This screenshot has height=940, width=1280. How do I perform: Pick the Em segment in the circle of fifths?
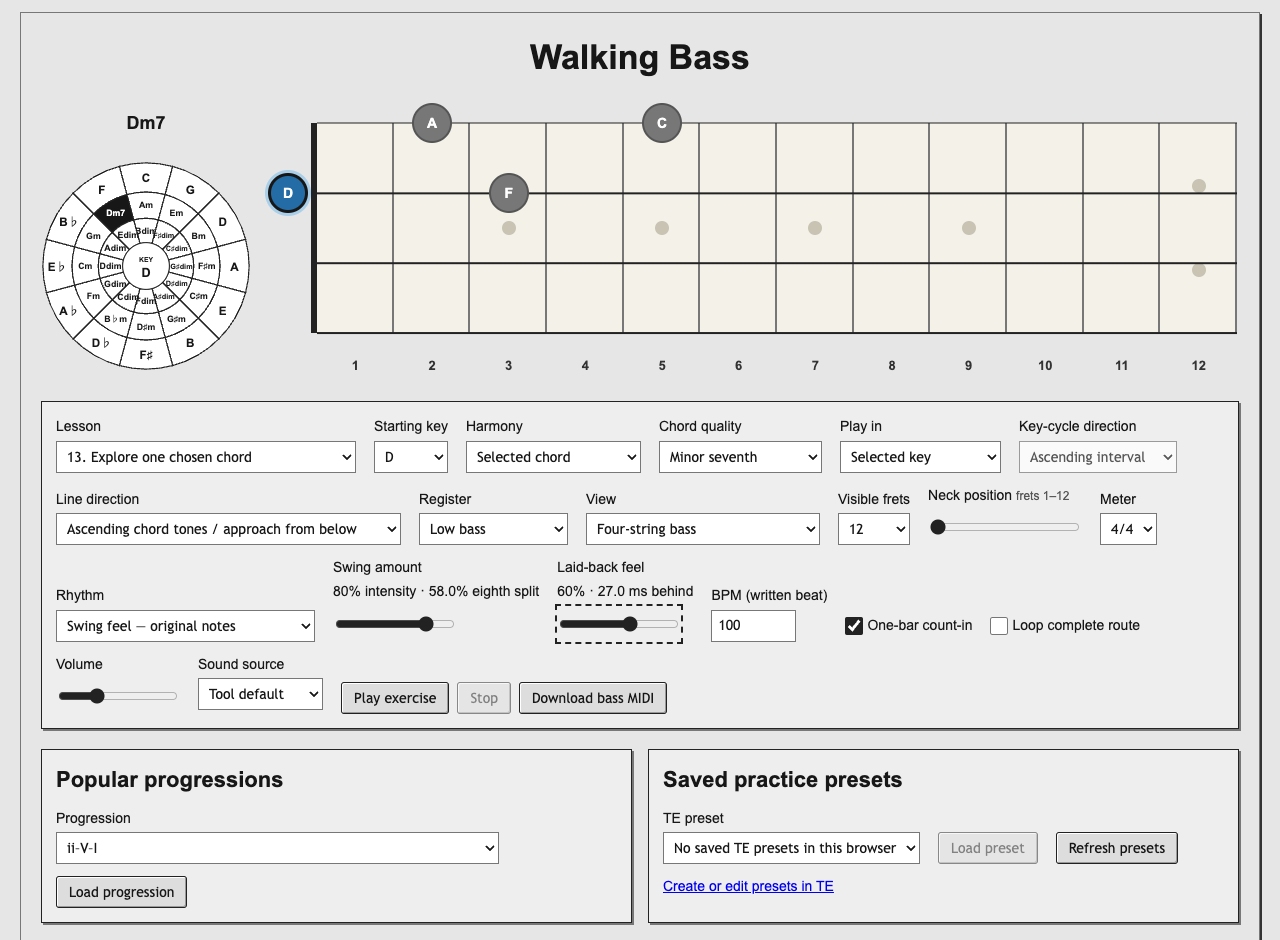pos(176,213)
